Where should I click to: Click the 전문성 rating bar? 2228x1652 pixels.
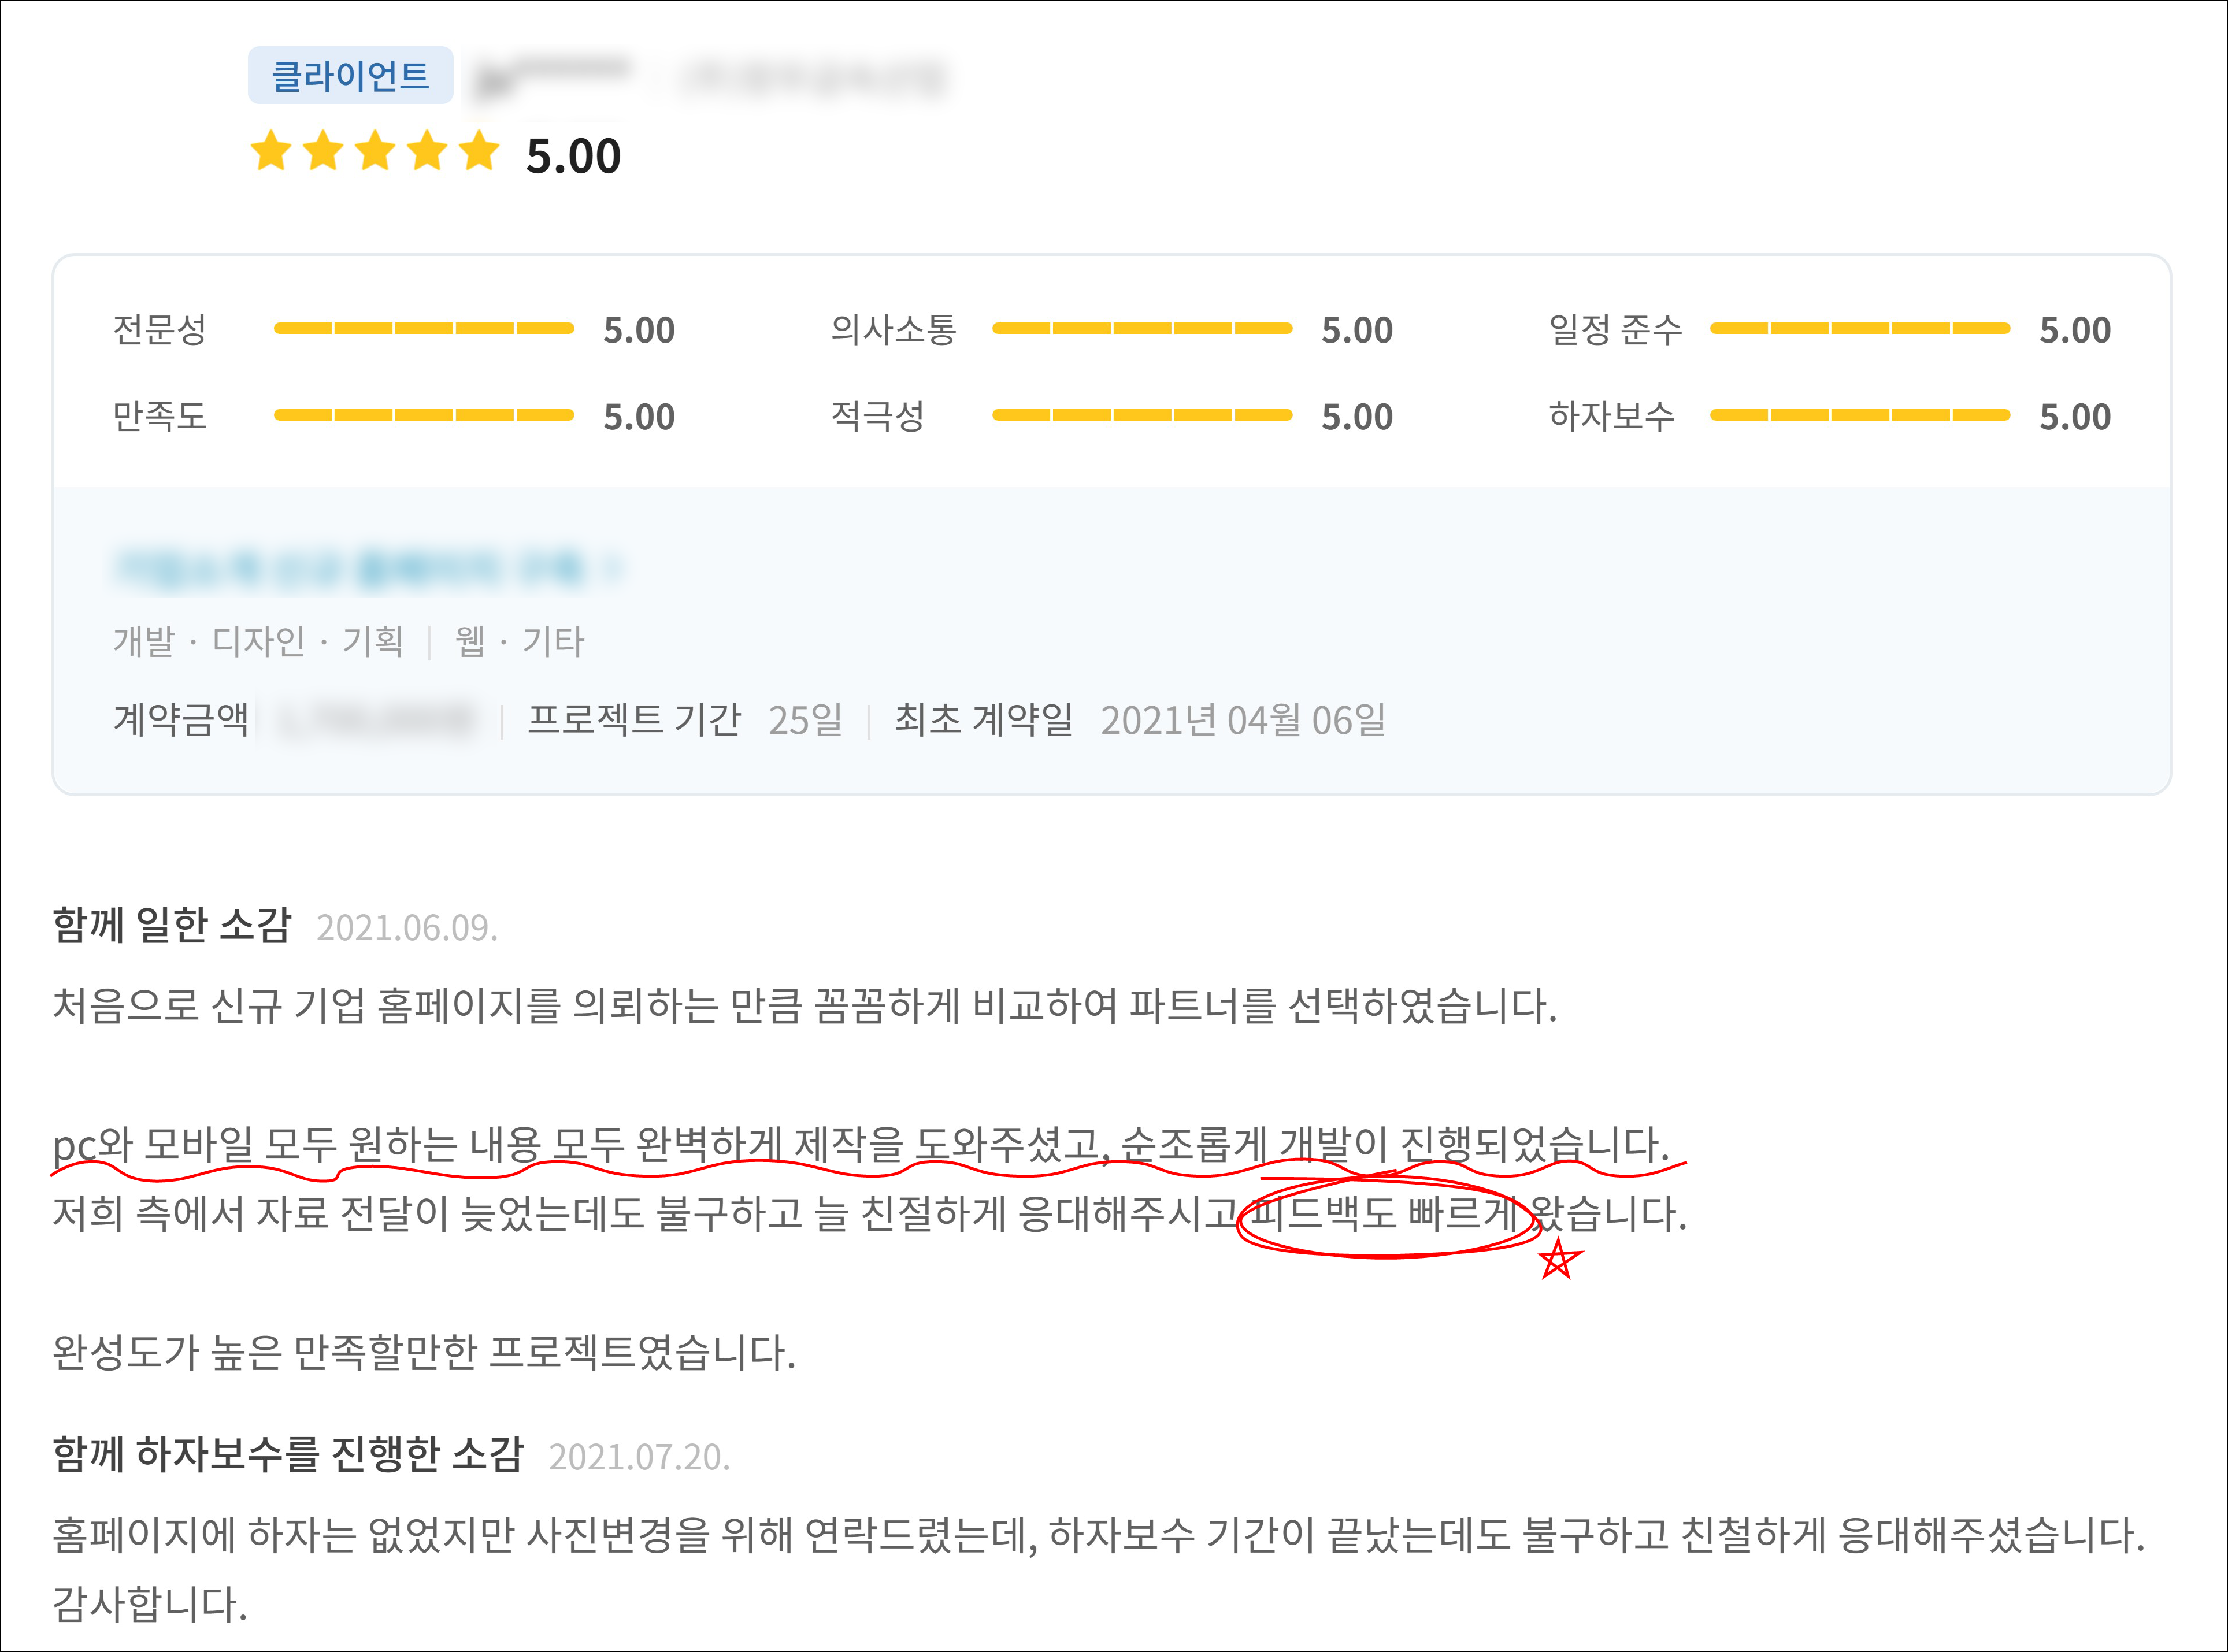[x=423, y=328]
